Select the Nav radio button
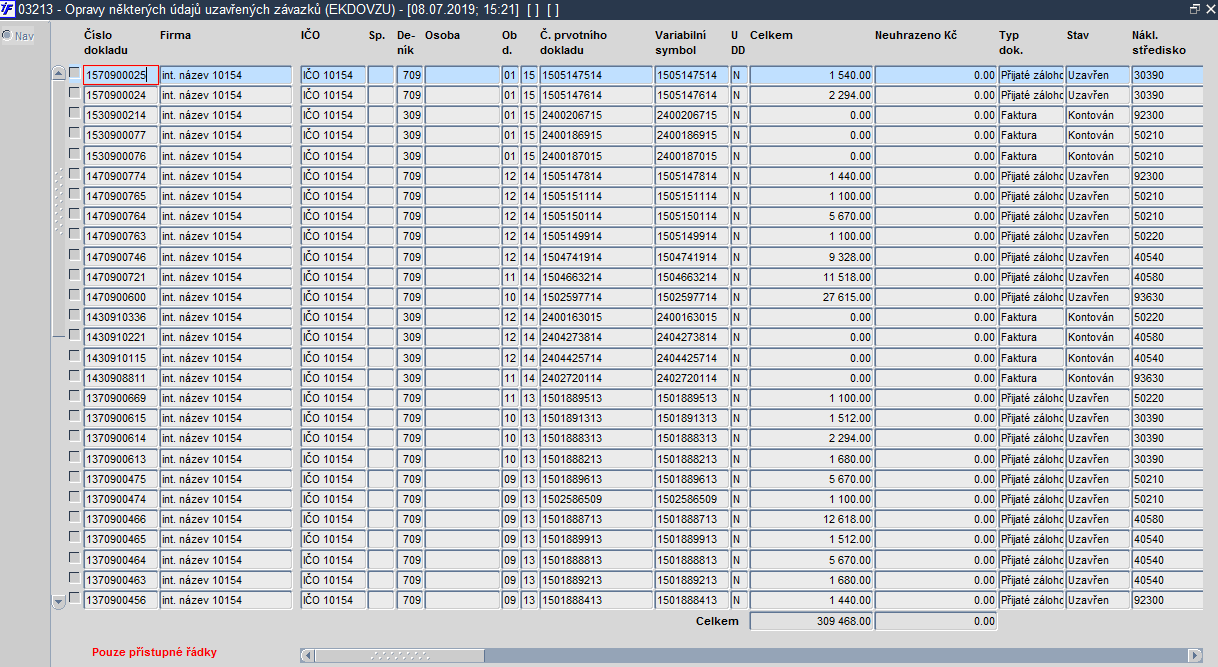Image resolution: width=1218 pixels, height=667 pixels. [7, 35]
